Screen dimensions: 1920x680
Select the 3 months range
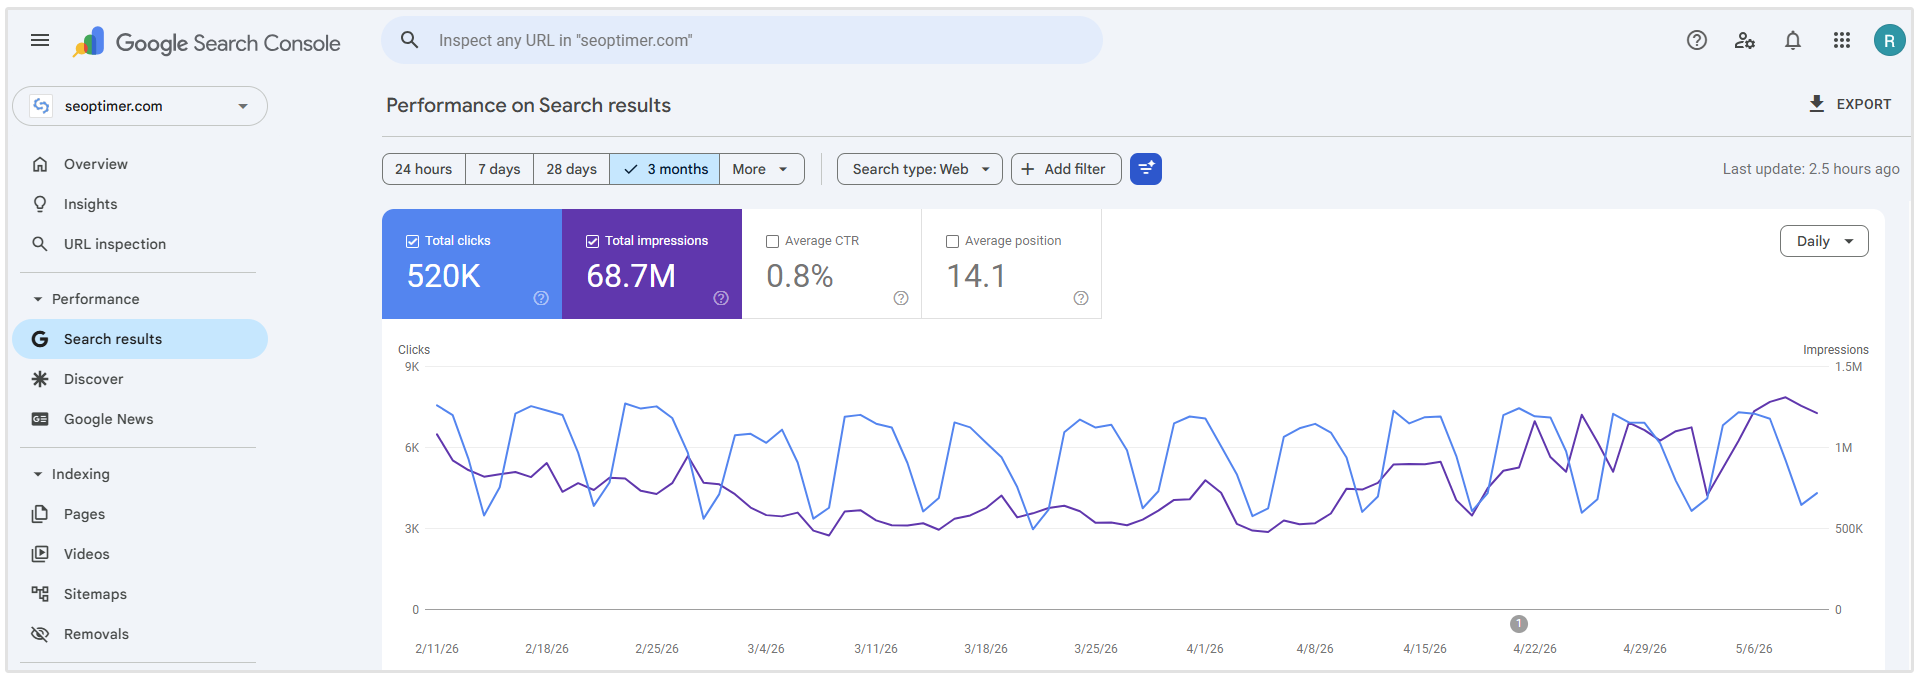665,169
